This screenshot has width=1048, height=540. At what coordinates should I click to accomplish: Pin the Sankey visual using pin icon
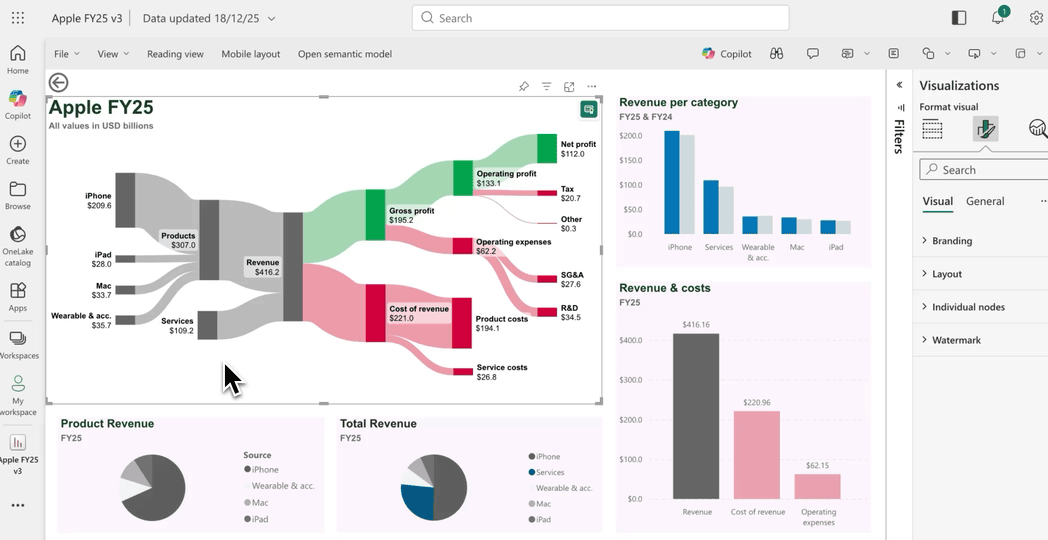[x=523, y=87]
